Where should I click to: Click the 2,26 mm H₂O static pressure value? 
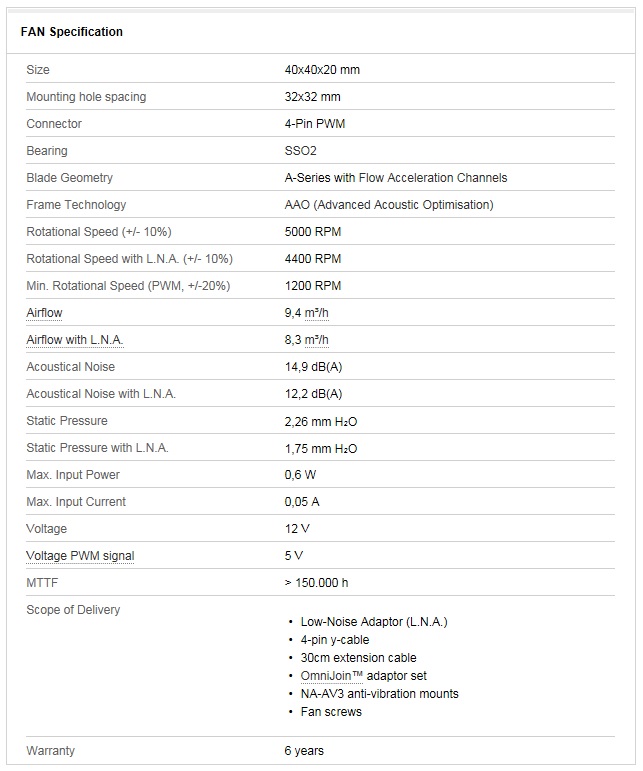click(x=321, y=421)
